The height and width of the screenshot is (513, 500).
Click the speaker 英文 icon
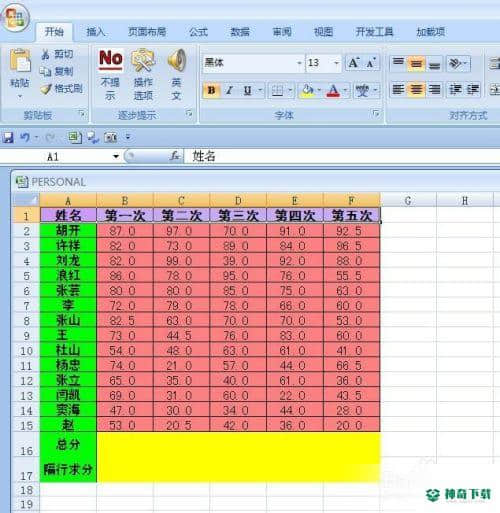click(x=177, y=60)
